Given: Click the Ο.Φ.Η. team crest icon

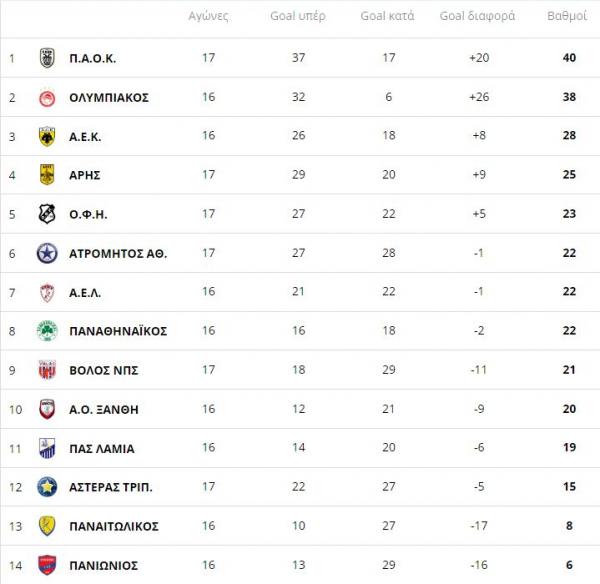Looking at the screenshot, I should click(x=46, y=214).
